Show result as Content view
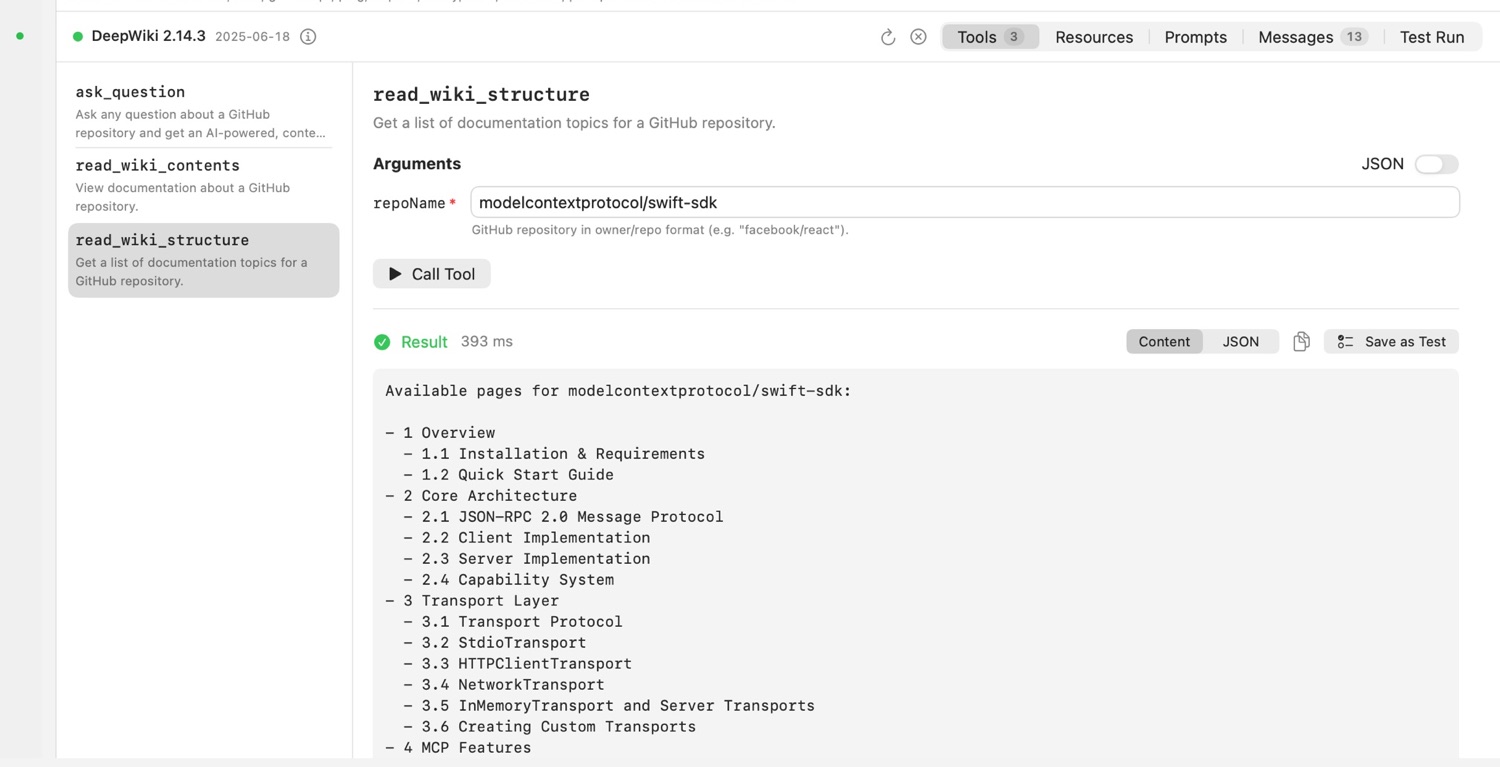 click(x=1164, y=342)
